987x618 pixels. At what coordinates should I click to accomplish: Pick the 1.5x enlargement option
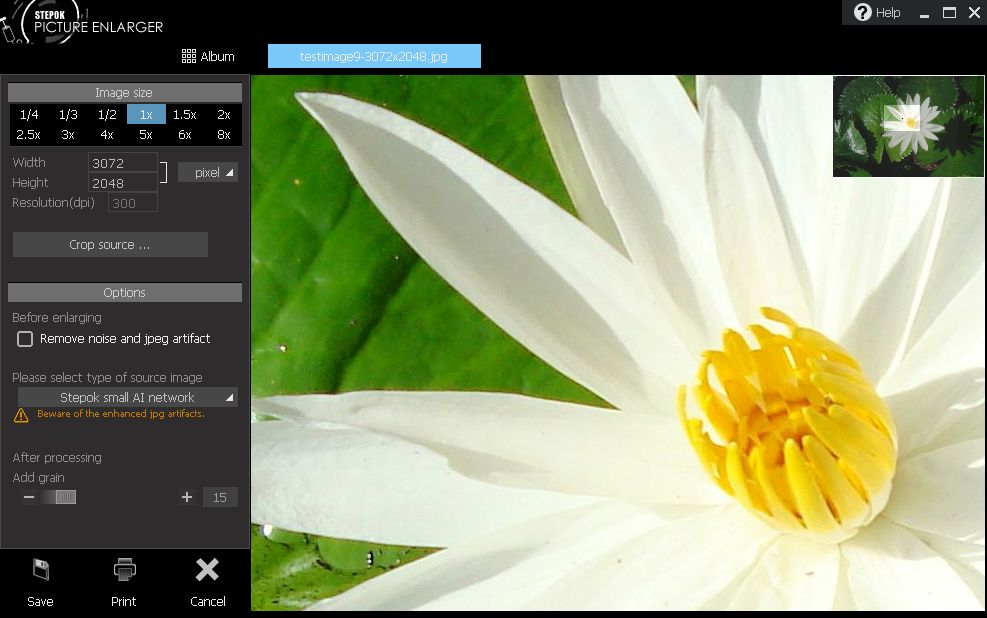click(184, 114)
